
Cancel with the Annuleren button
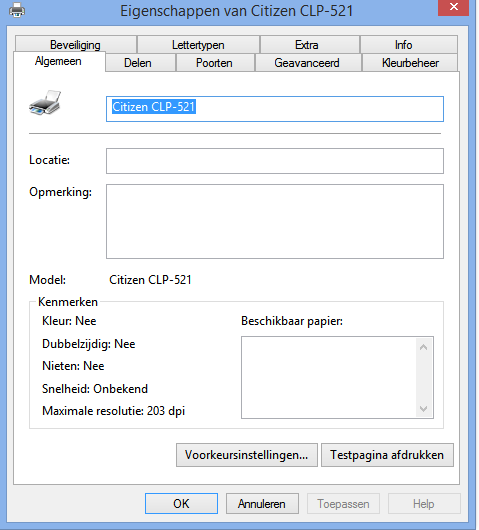click(262, 504)
